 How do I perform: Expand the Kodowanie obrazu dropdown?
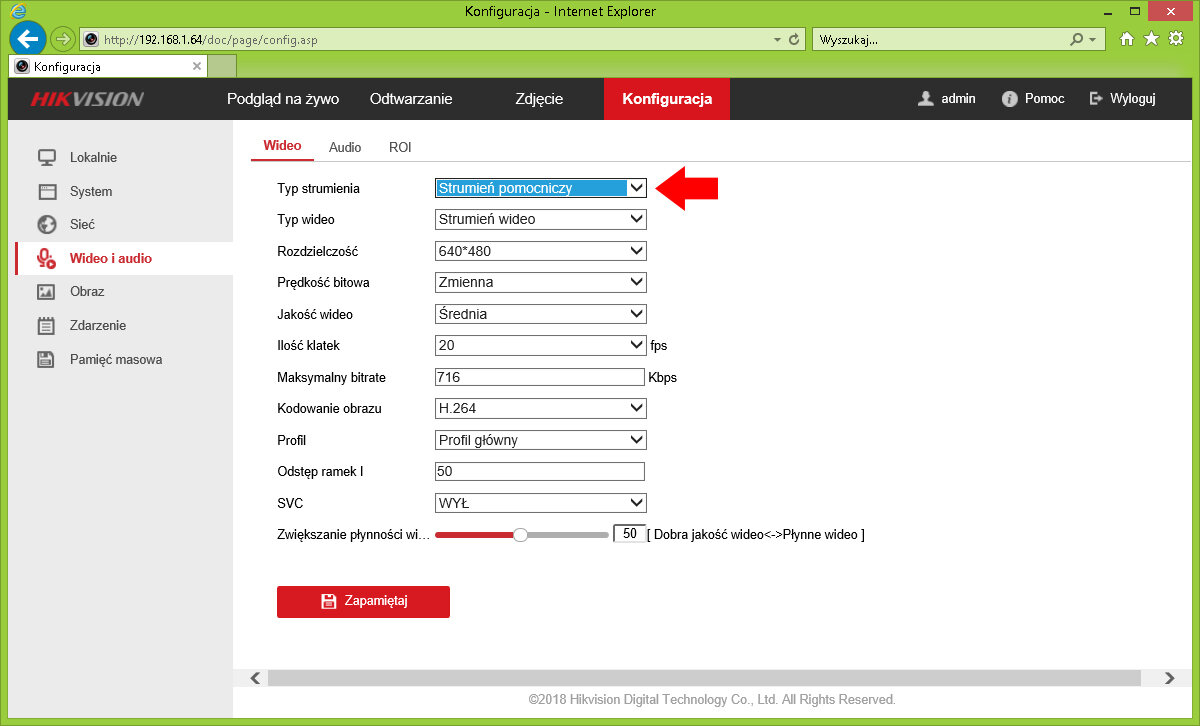click(541, 408)
